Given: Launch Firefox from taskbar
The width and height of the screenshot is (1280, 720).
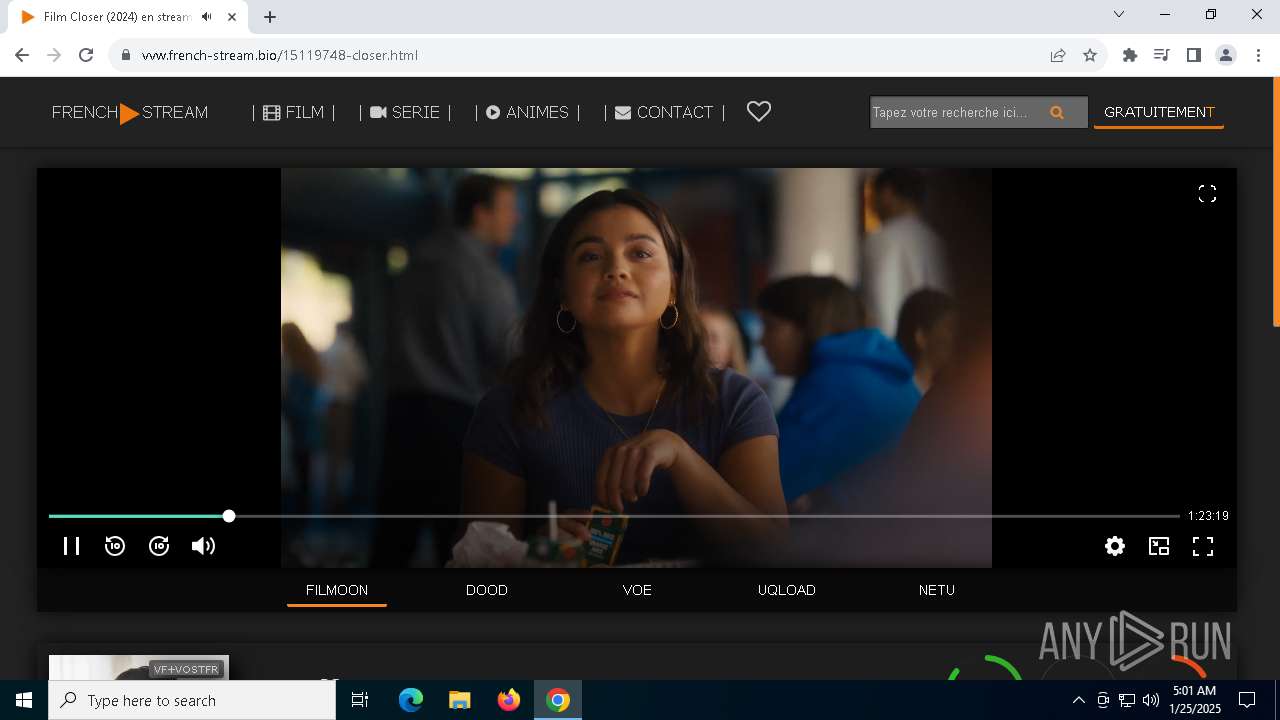Looking at the screenshot, I should click(509, 700).
